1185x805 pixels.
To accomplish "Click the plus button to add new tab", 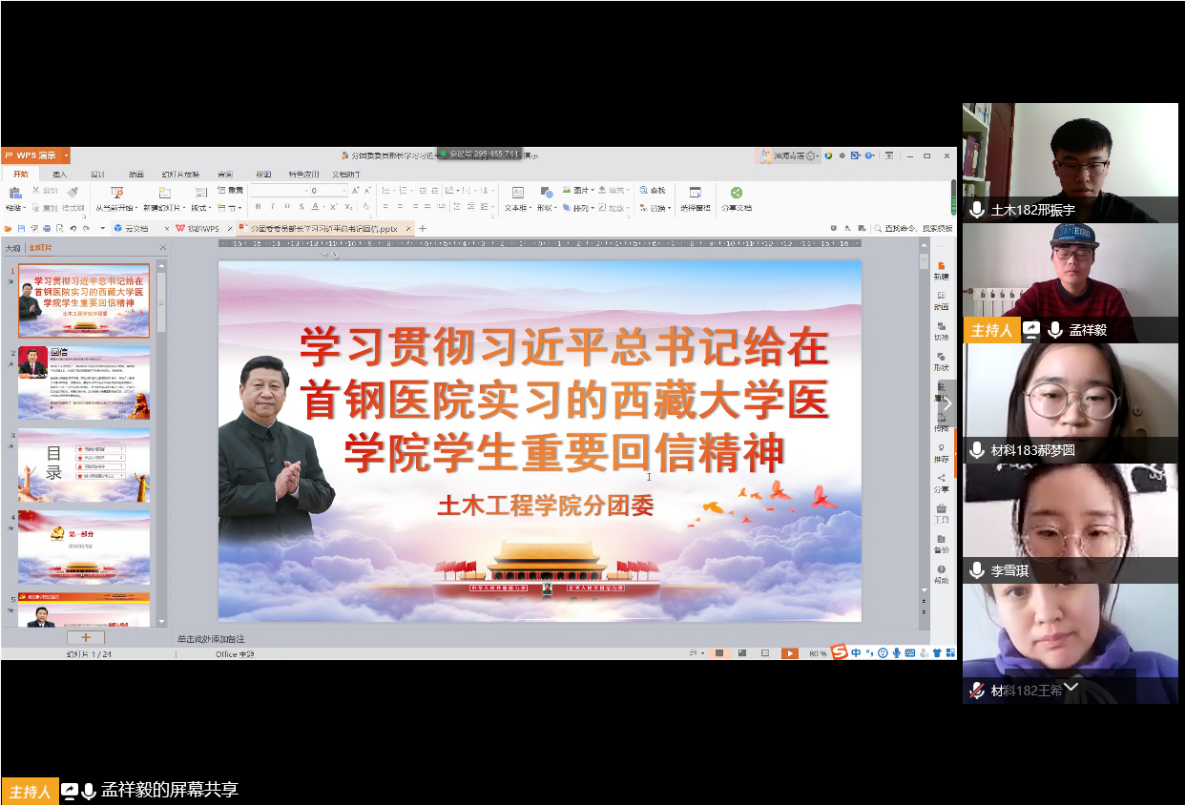I will 422,228.
